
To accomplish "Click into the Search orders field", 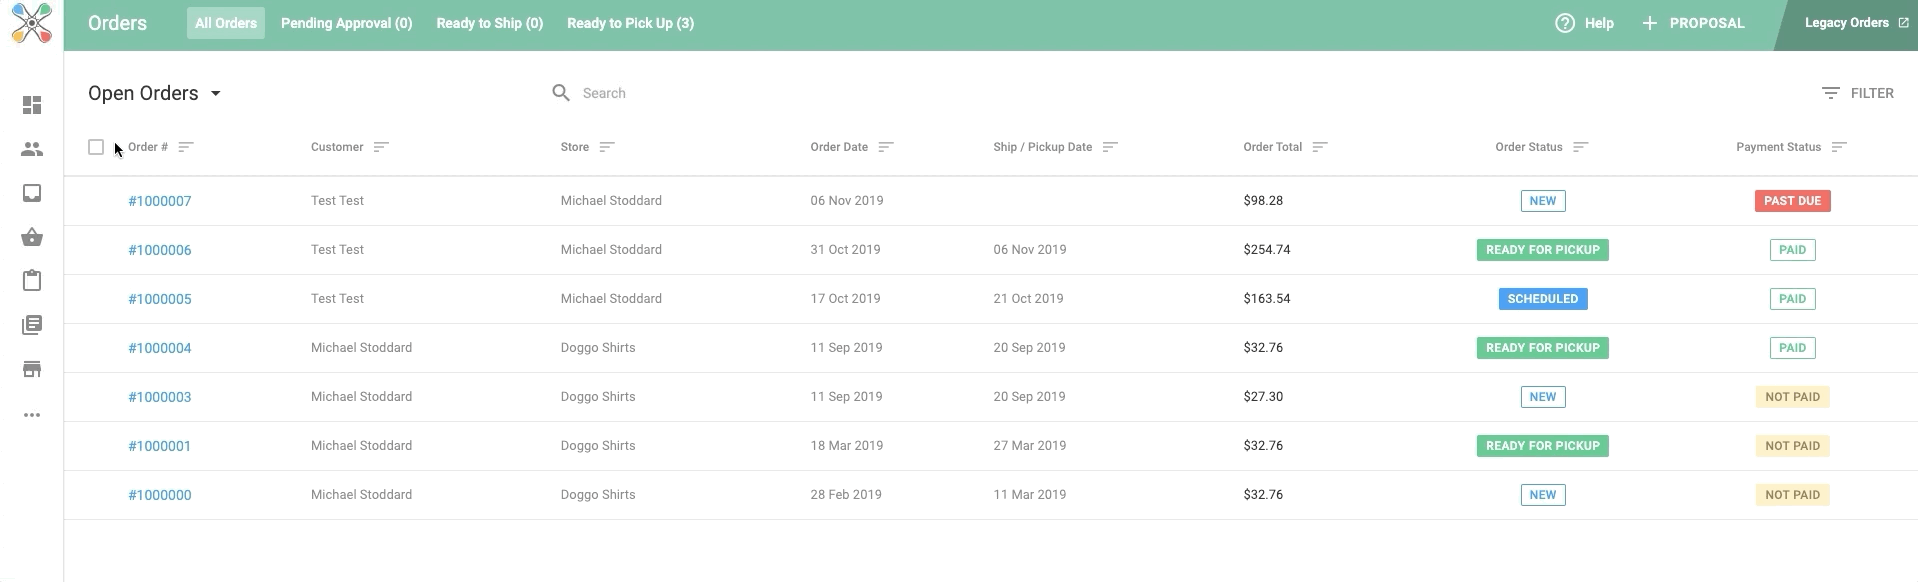I will [x=700, y=93].
